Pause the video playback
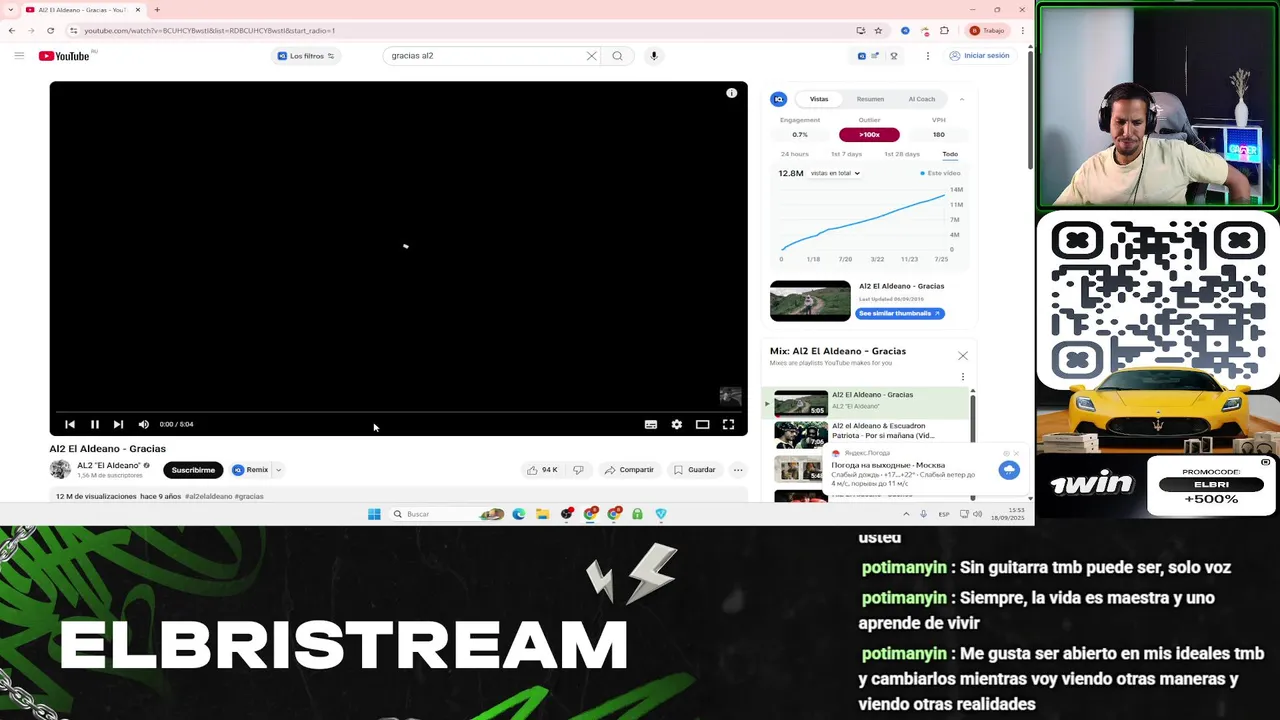The image size is (1280, 720). [x=95, y=424]
